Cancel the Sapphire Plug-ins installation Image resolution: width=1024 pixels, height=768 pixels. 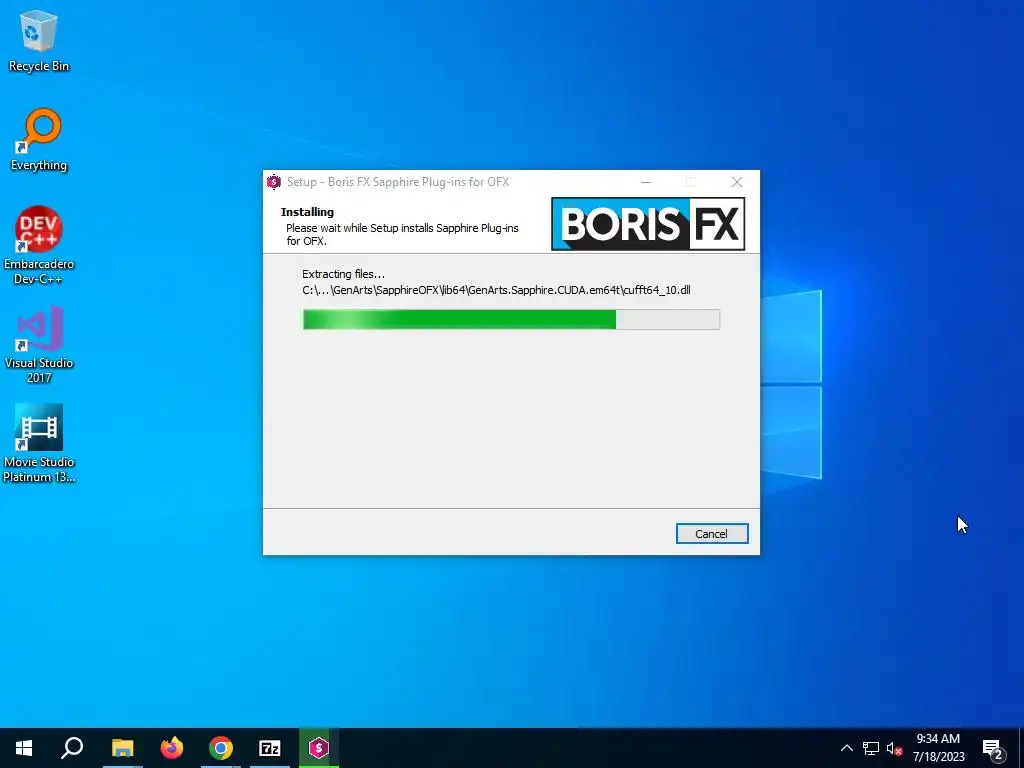pos(712,534)
